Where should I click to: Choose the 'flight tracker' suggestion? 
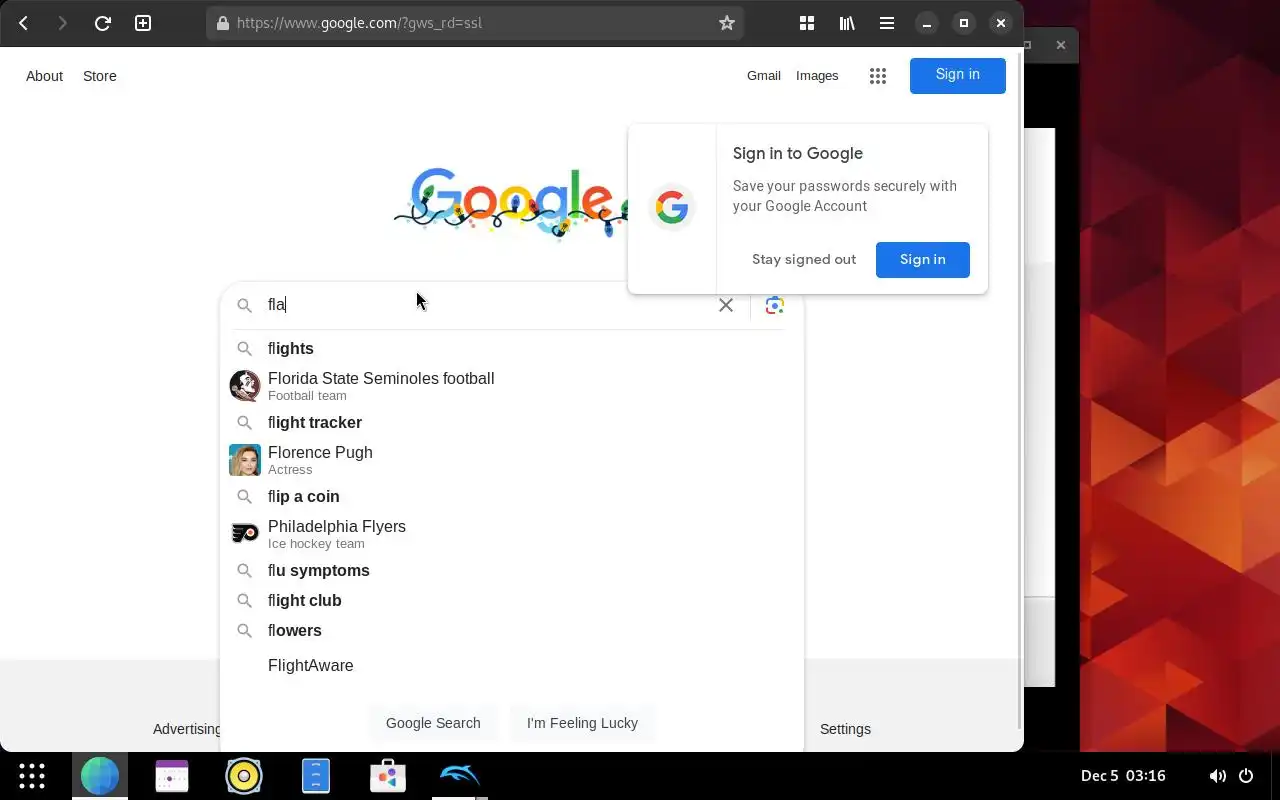click(512, 422)
